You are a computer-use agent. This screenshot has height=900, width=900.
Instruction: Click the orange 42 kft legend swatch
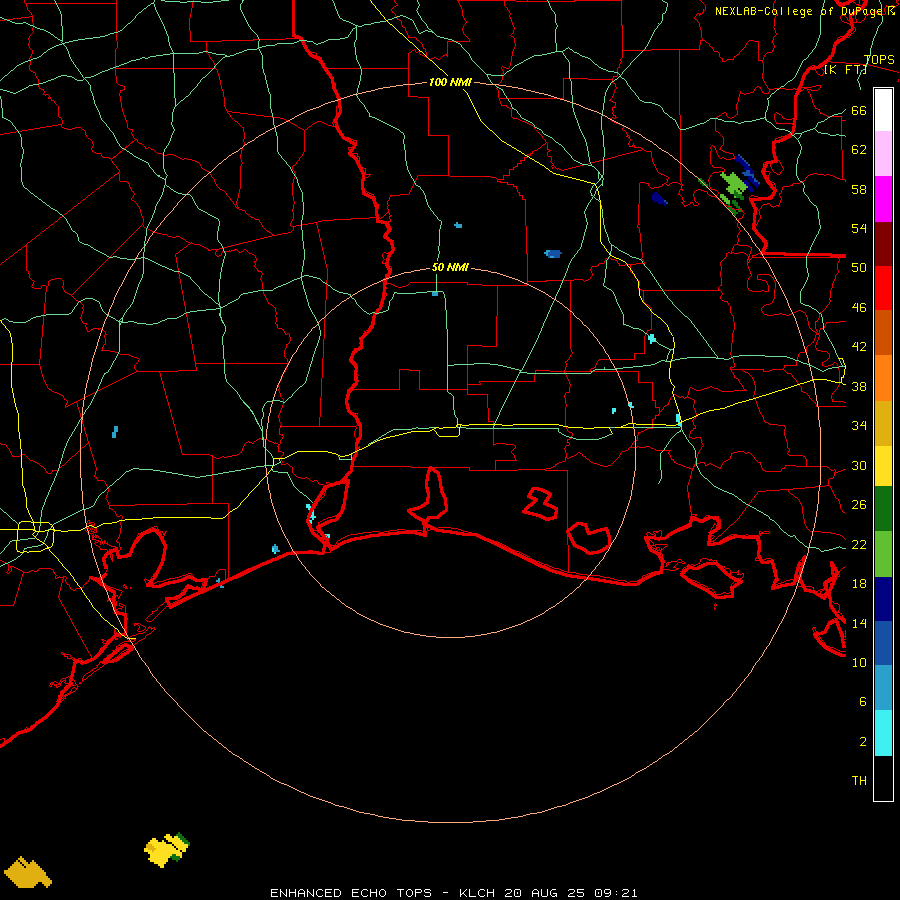click(883, 378)
